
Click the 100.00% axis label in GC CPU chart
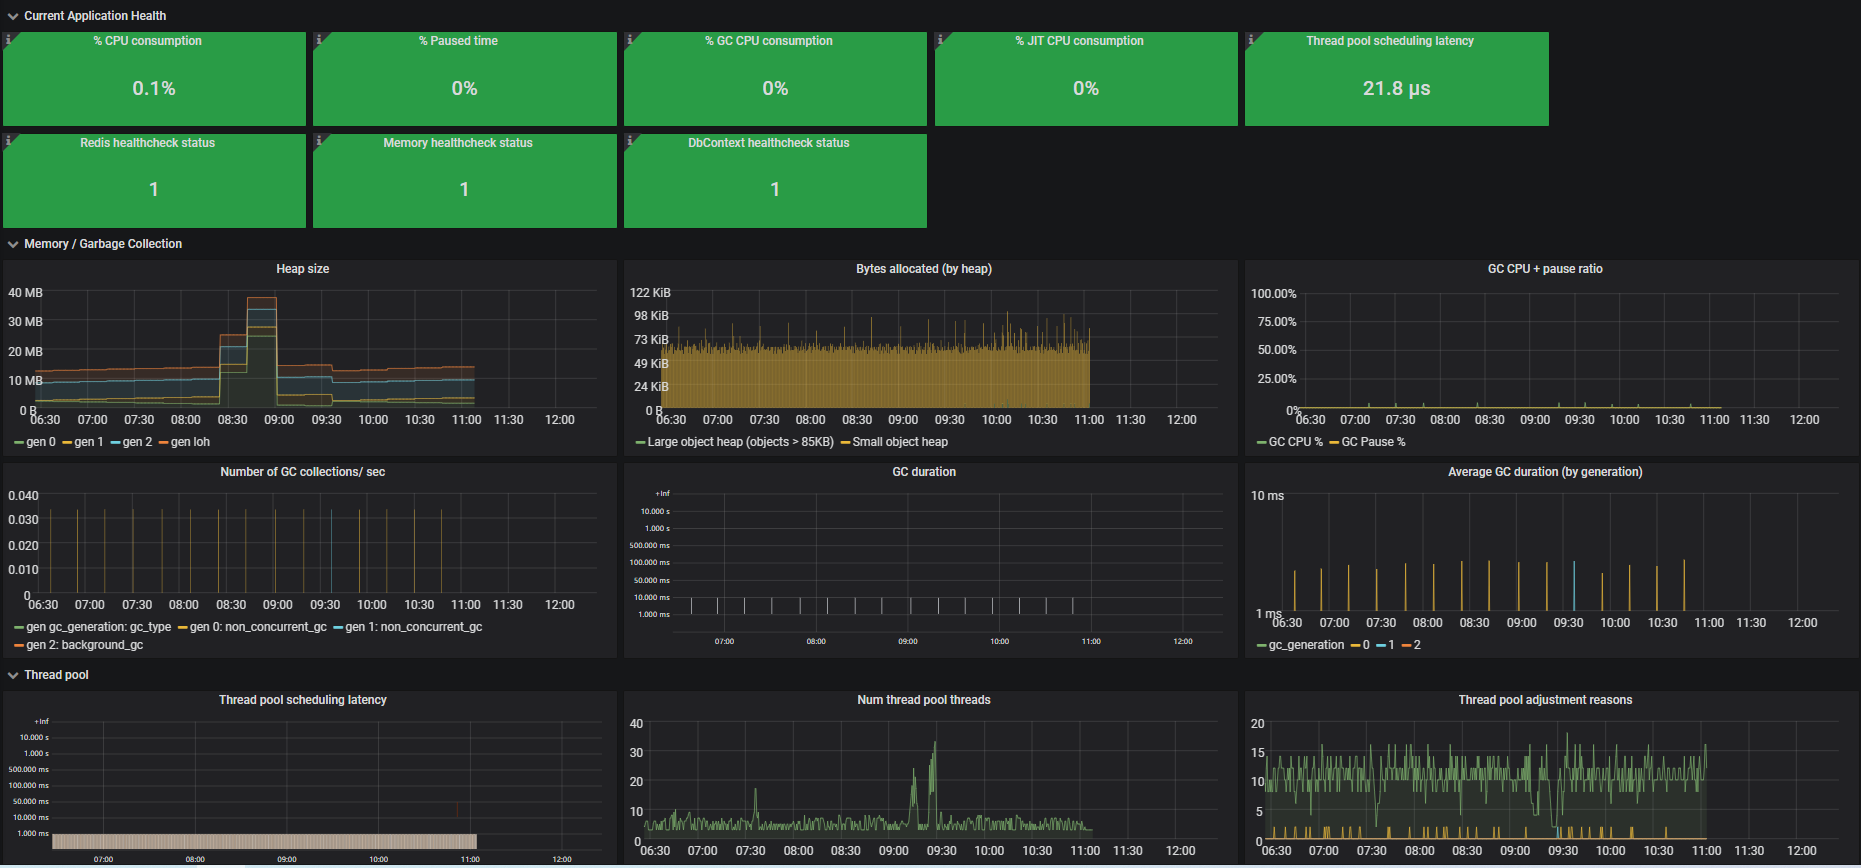(x=1273, y=294)
